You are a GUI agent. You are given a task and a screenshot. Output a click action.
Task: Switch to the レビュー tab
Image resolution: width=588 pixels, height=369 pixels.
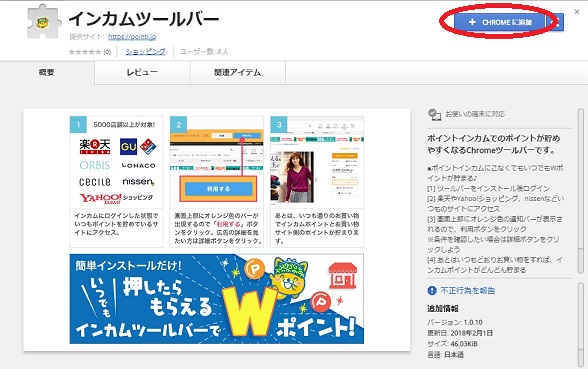(142, 72)
